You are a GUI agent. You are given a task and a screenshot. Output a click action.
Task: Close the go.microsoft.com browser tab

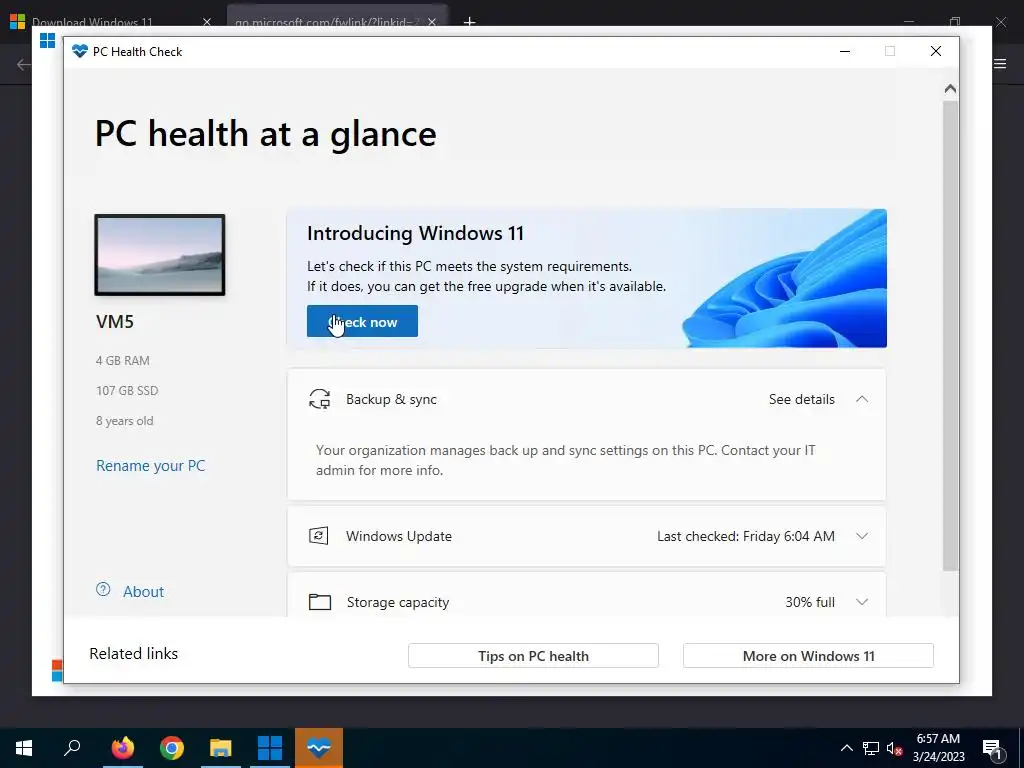pos(432,22)
